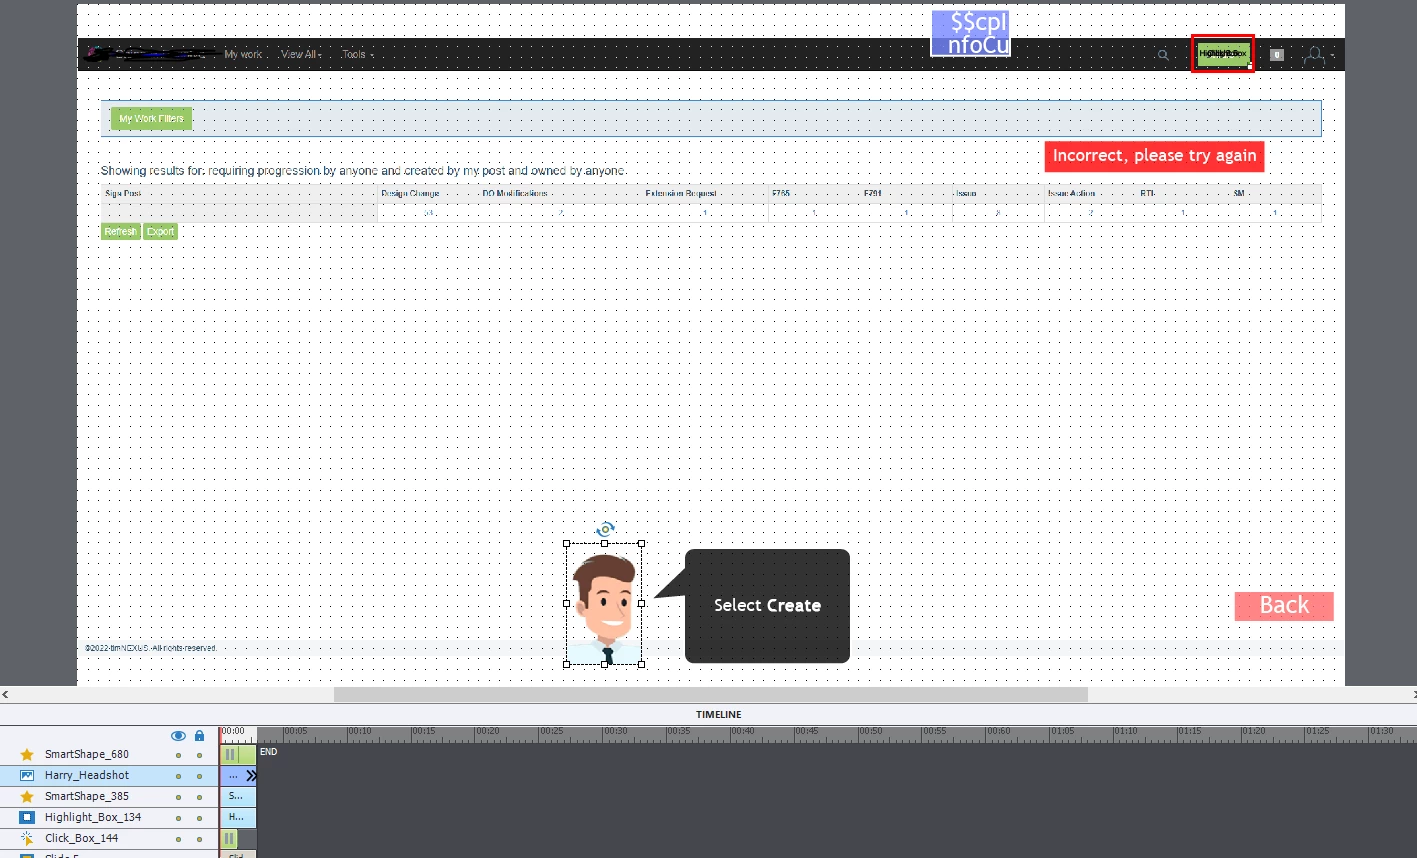Click the Highlight_Box_134 timeline bar

(x=238, y=817)
